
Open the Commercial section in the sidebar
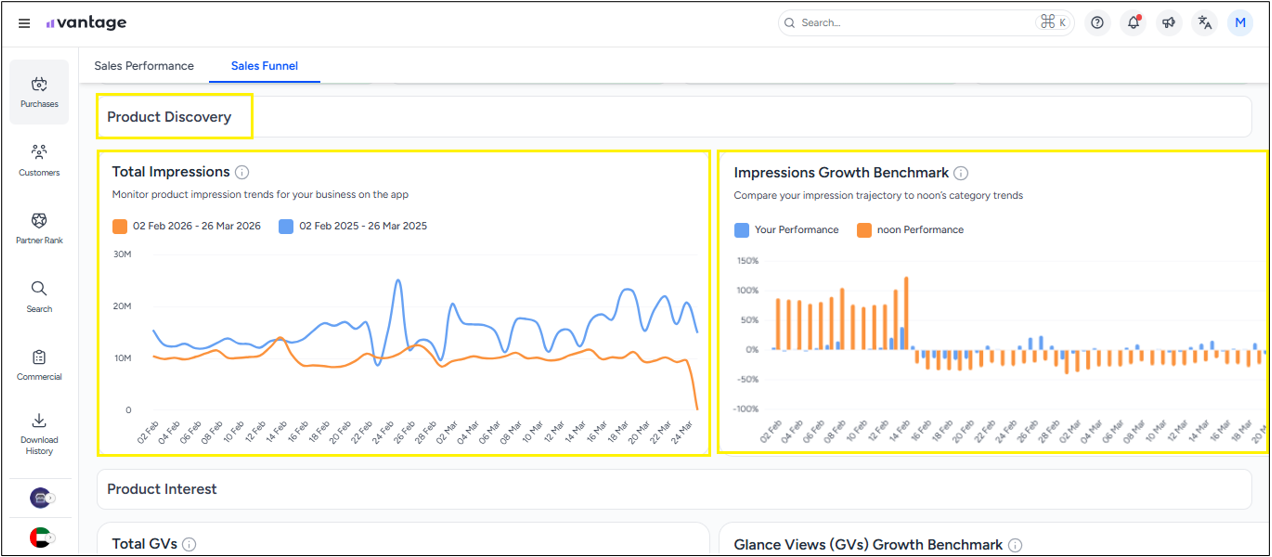click(39, 364)
